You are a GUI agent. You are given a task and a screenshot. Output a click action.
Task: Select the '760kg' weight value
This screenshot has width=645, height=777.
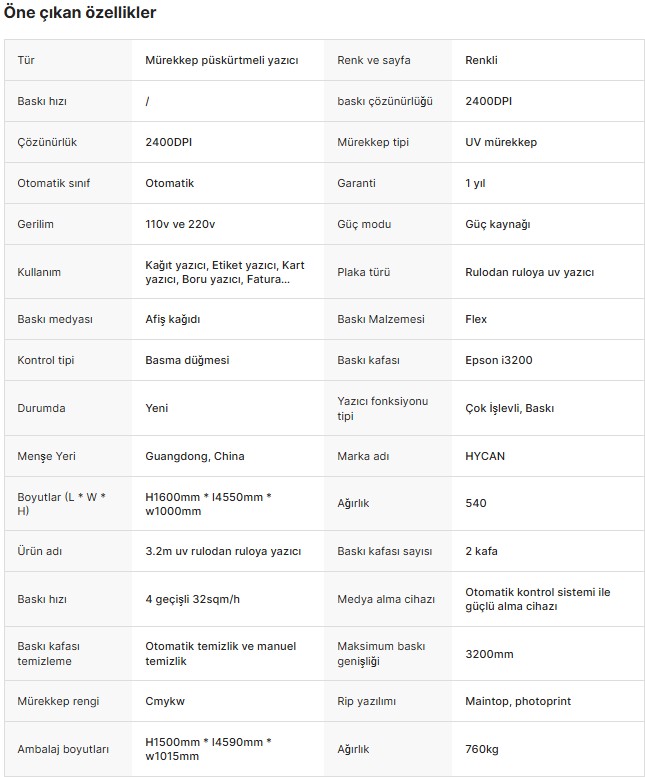pyautogui.click(x=482, y=749)
